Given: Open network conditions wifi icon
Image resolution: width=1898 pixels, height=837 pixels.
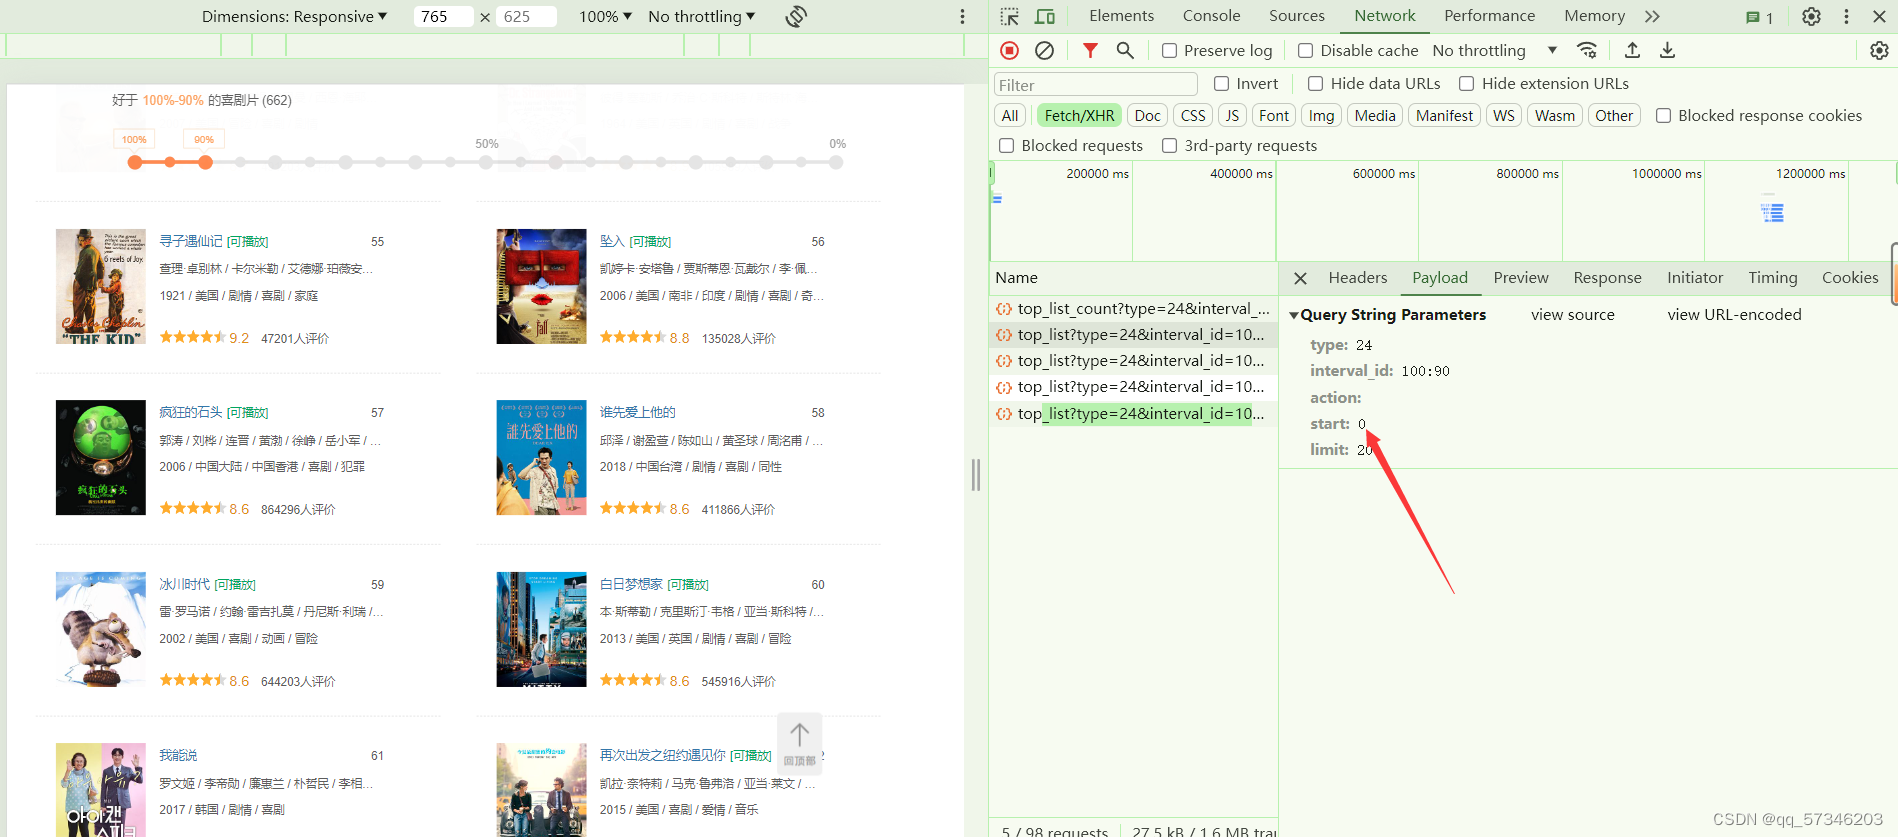Looking at the screenshot, I should 1587,50.
